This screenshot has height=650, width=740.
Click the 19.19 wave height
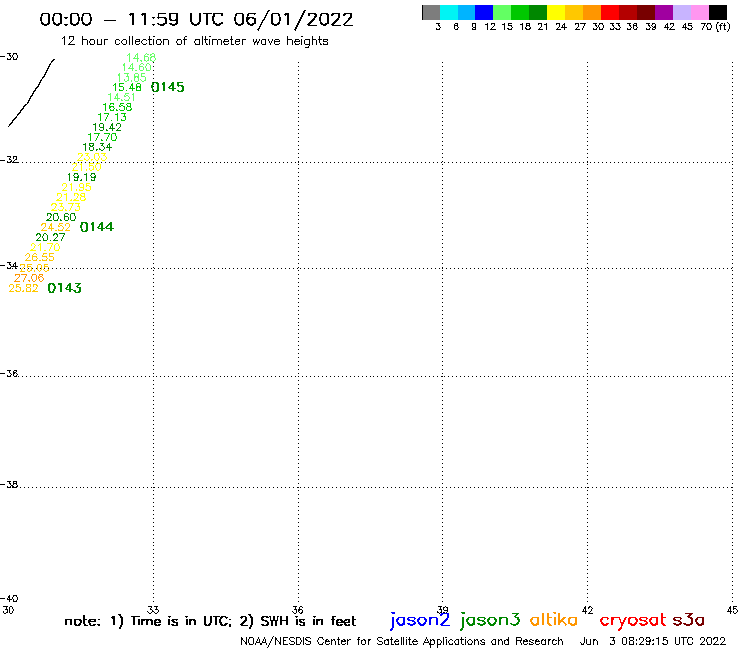click(81, 177)
